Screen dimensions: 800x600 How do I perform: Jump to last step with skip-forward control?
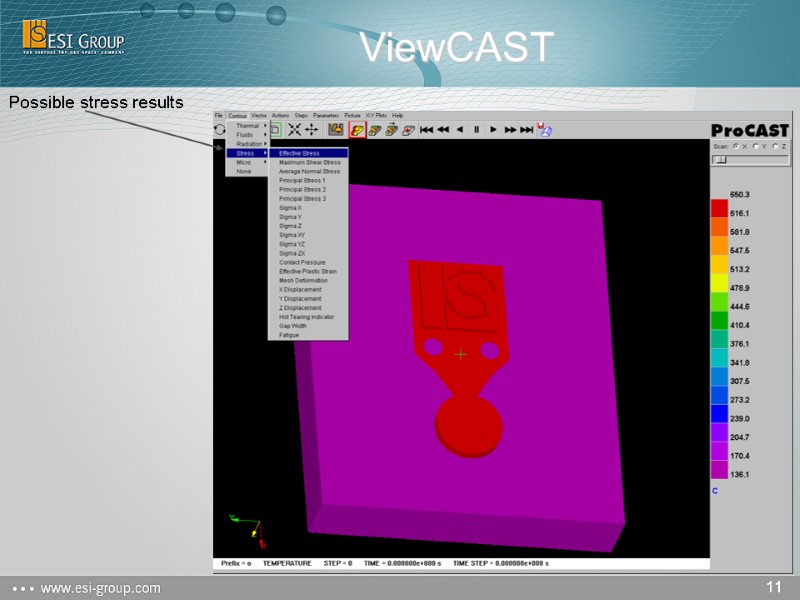tap(525, 128)
